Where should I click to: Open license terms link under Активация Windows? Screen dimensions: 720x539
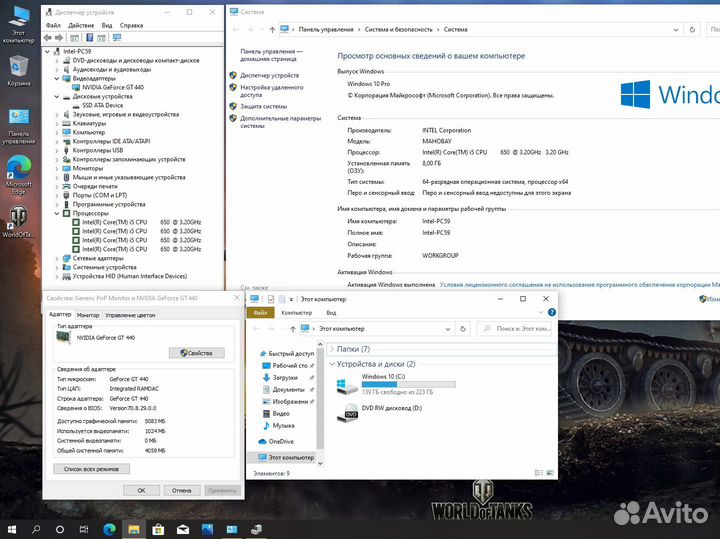click(x=579, y=285)
